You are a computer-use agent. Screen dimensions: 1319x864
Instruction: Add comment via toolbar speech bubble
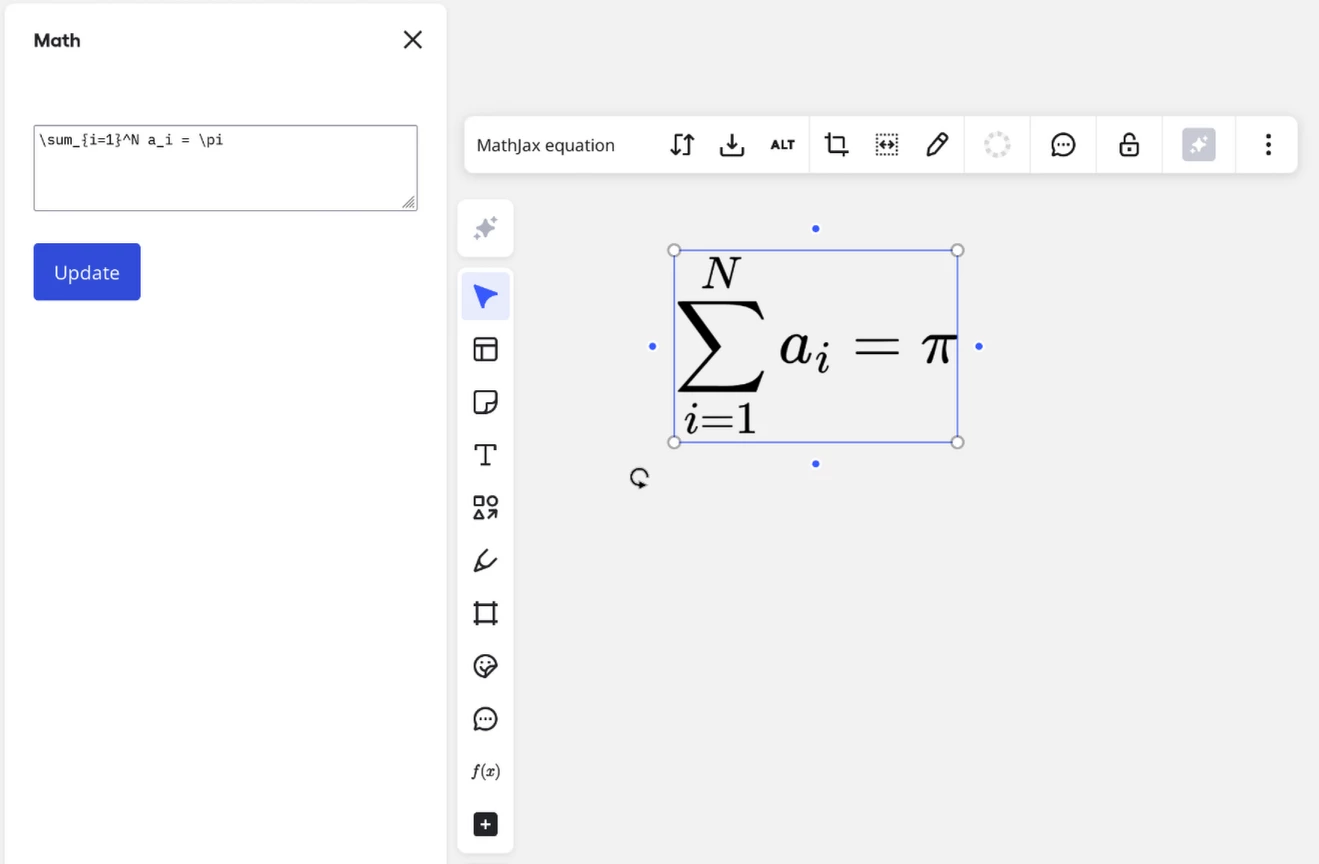pyautogui.click(x=1063, y=145)
